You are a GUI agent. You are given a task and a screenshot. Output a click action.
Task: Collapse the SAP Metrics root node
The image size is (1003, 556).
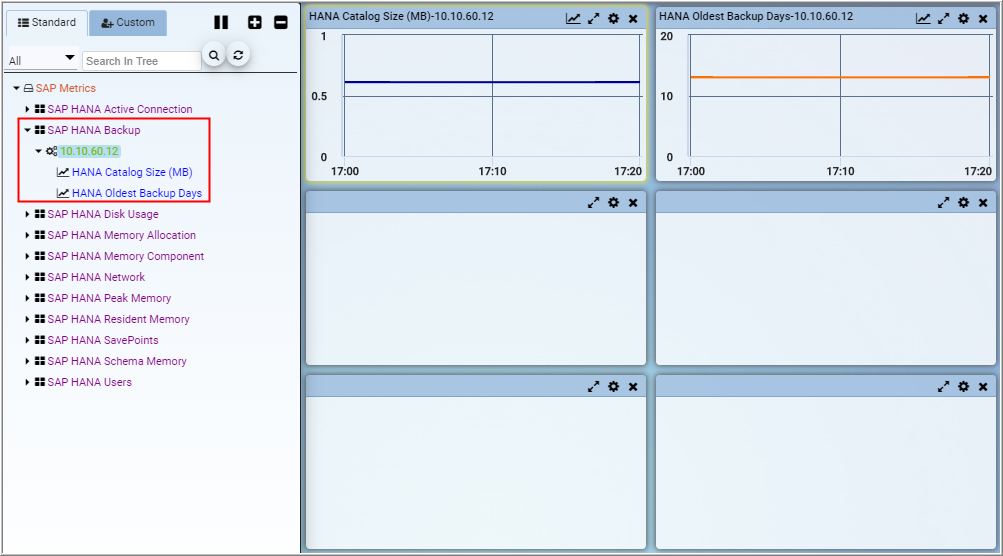16,88
